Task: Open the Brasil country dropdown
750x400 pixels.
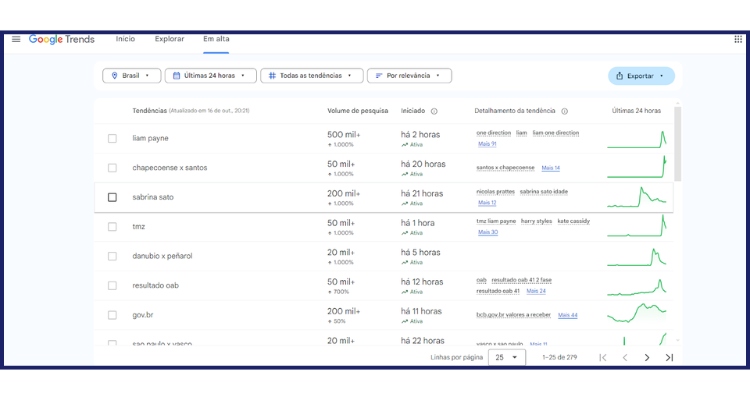Action: pyautogui.click(x=132, y=76)
